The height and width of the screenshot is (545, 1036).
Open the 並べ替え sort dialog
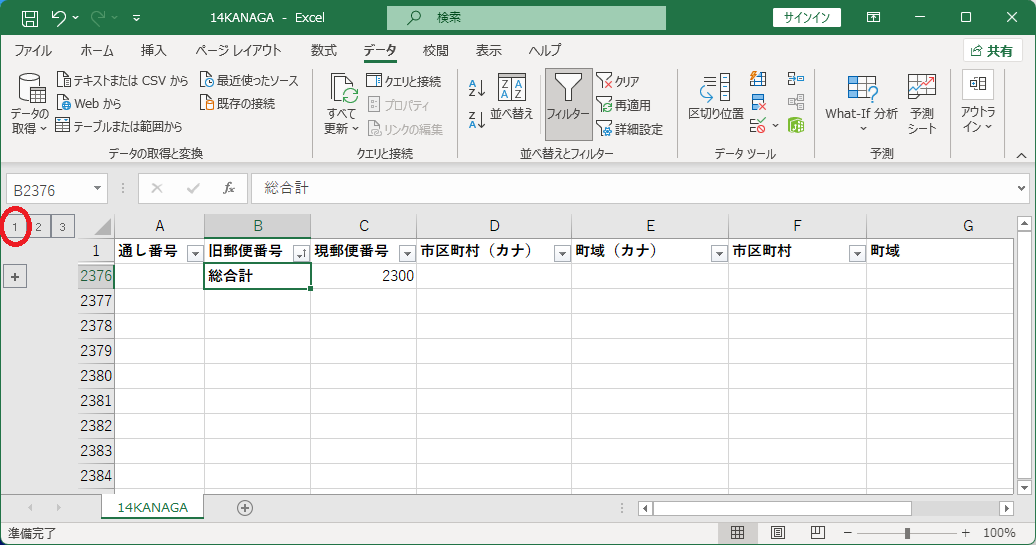[512, 97]
